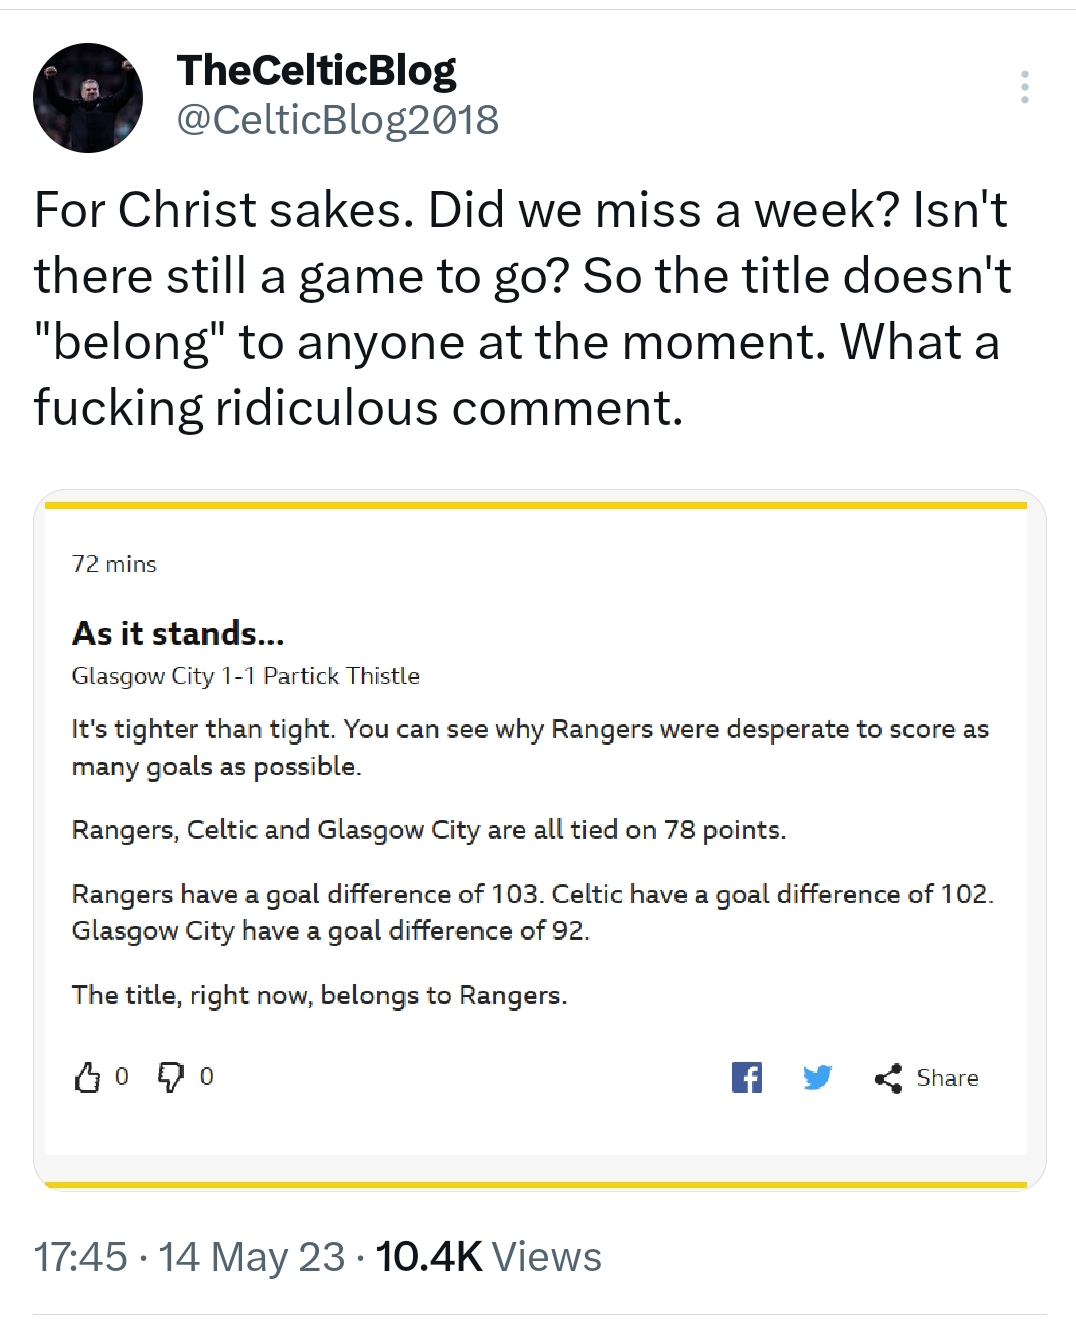Click the 17:45 tweet timestamp

(x=80, y=1257)
